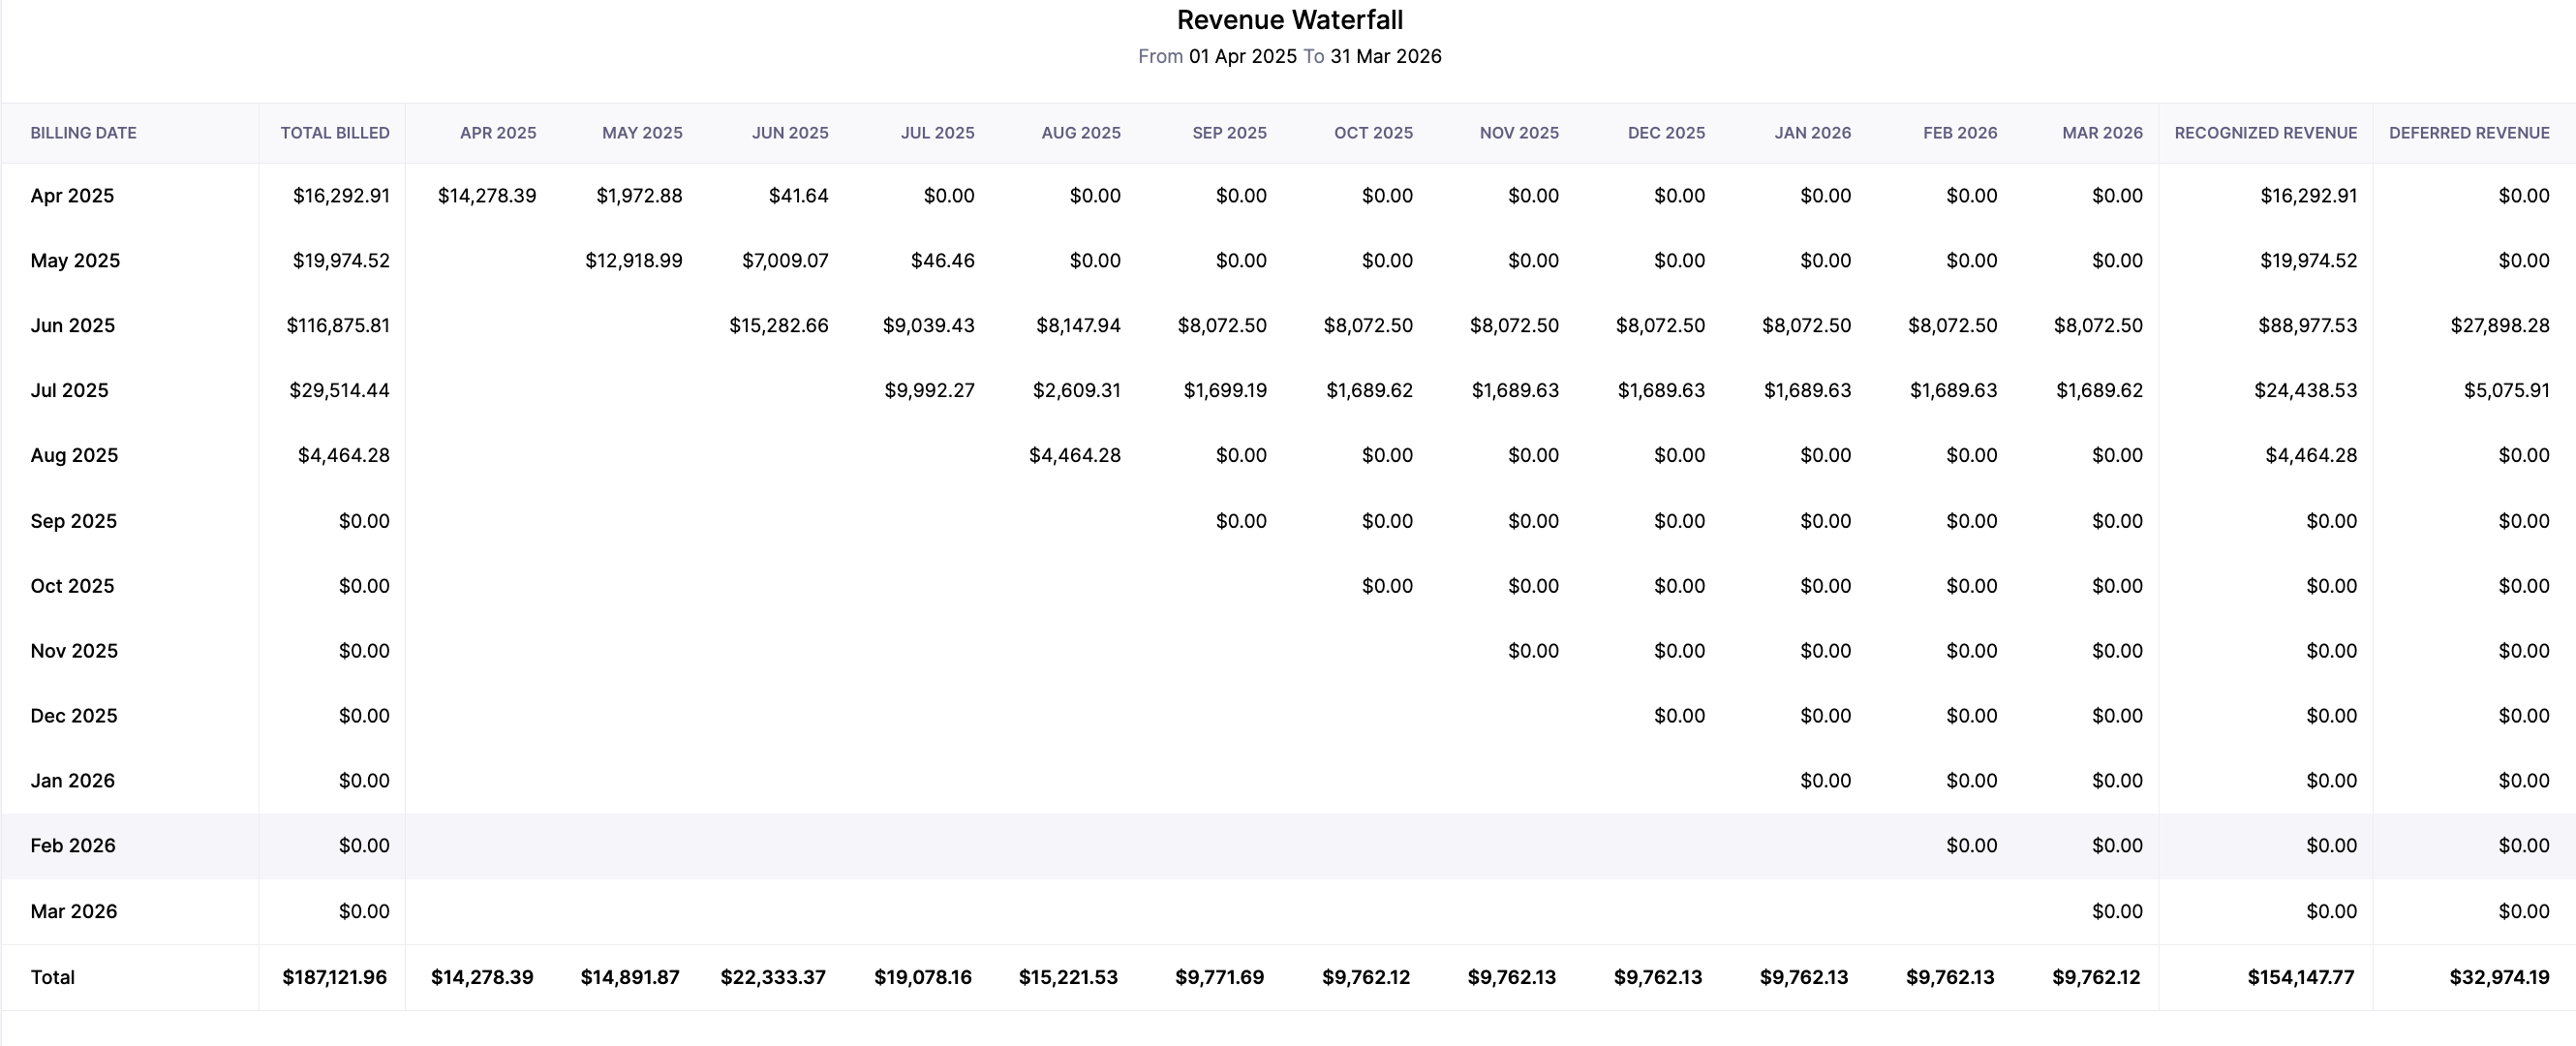The height and width of the screenshot is (1046, 2576).
Task: Click the $12,918.99 May 2025 cell
Action: 633,261
